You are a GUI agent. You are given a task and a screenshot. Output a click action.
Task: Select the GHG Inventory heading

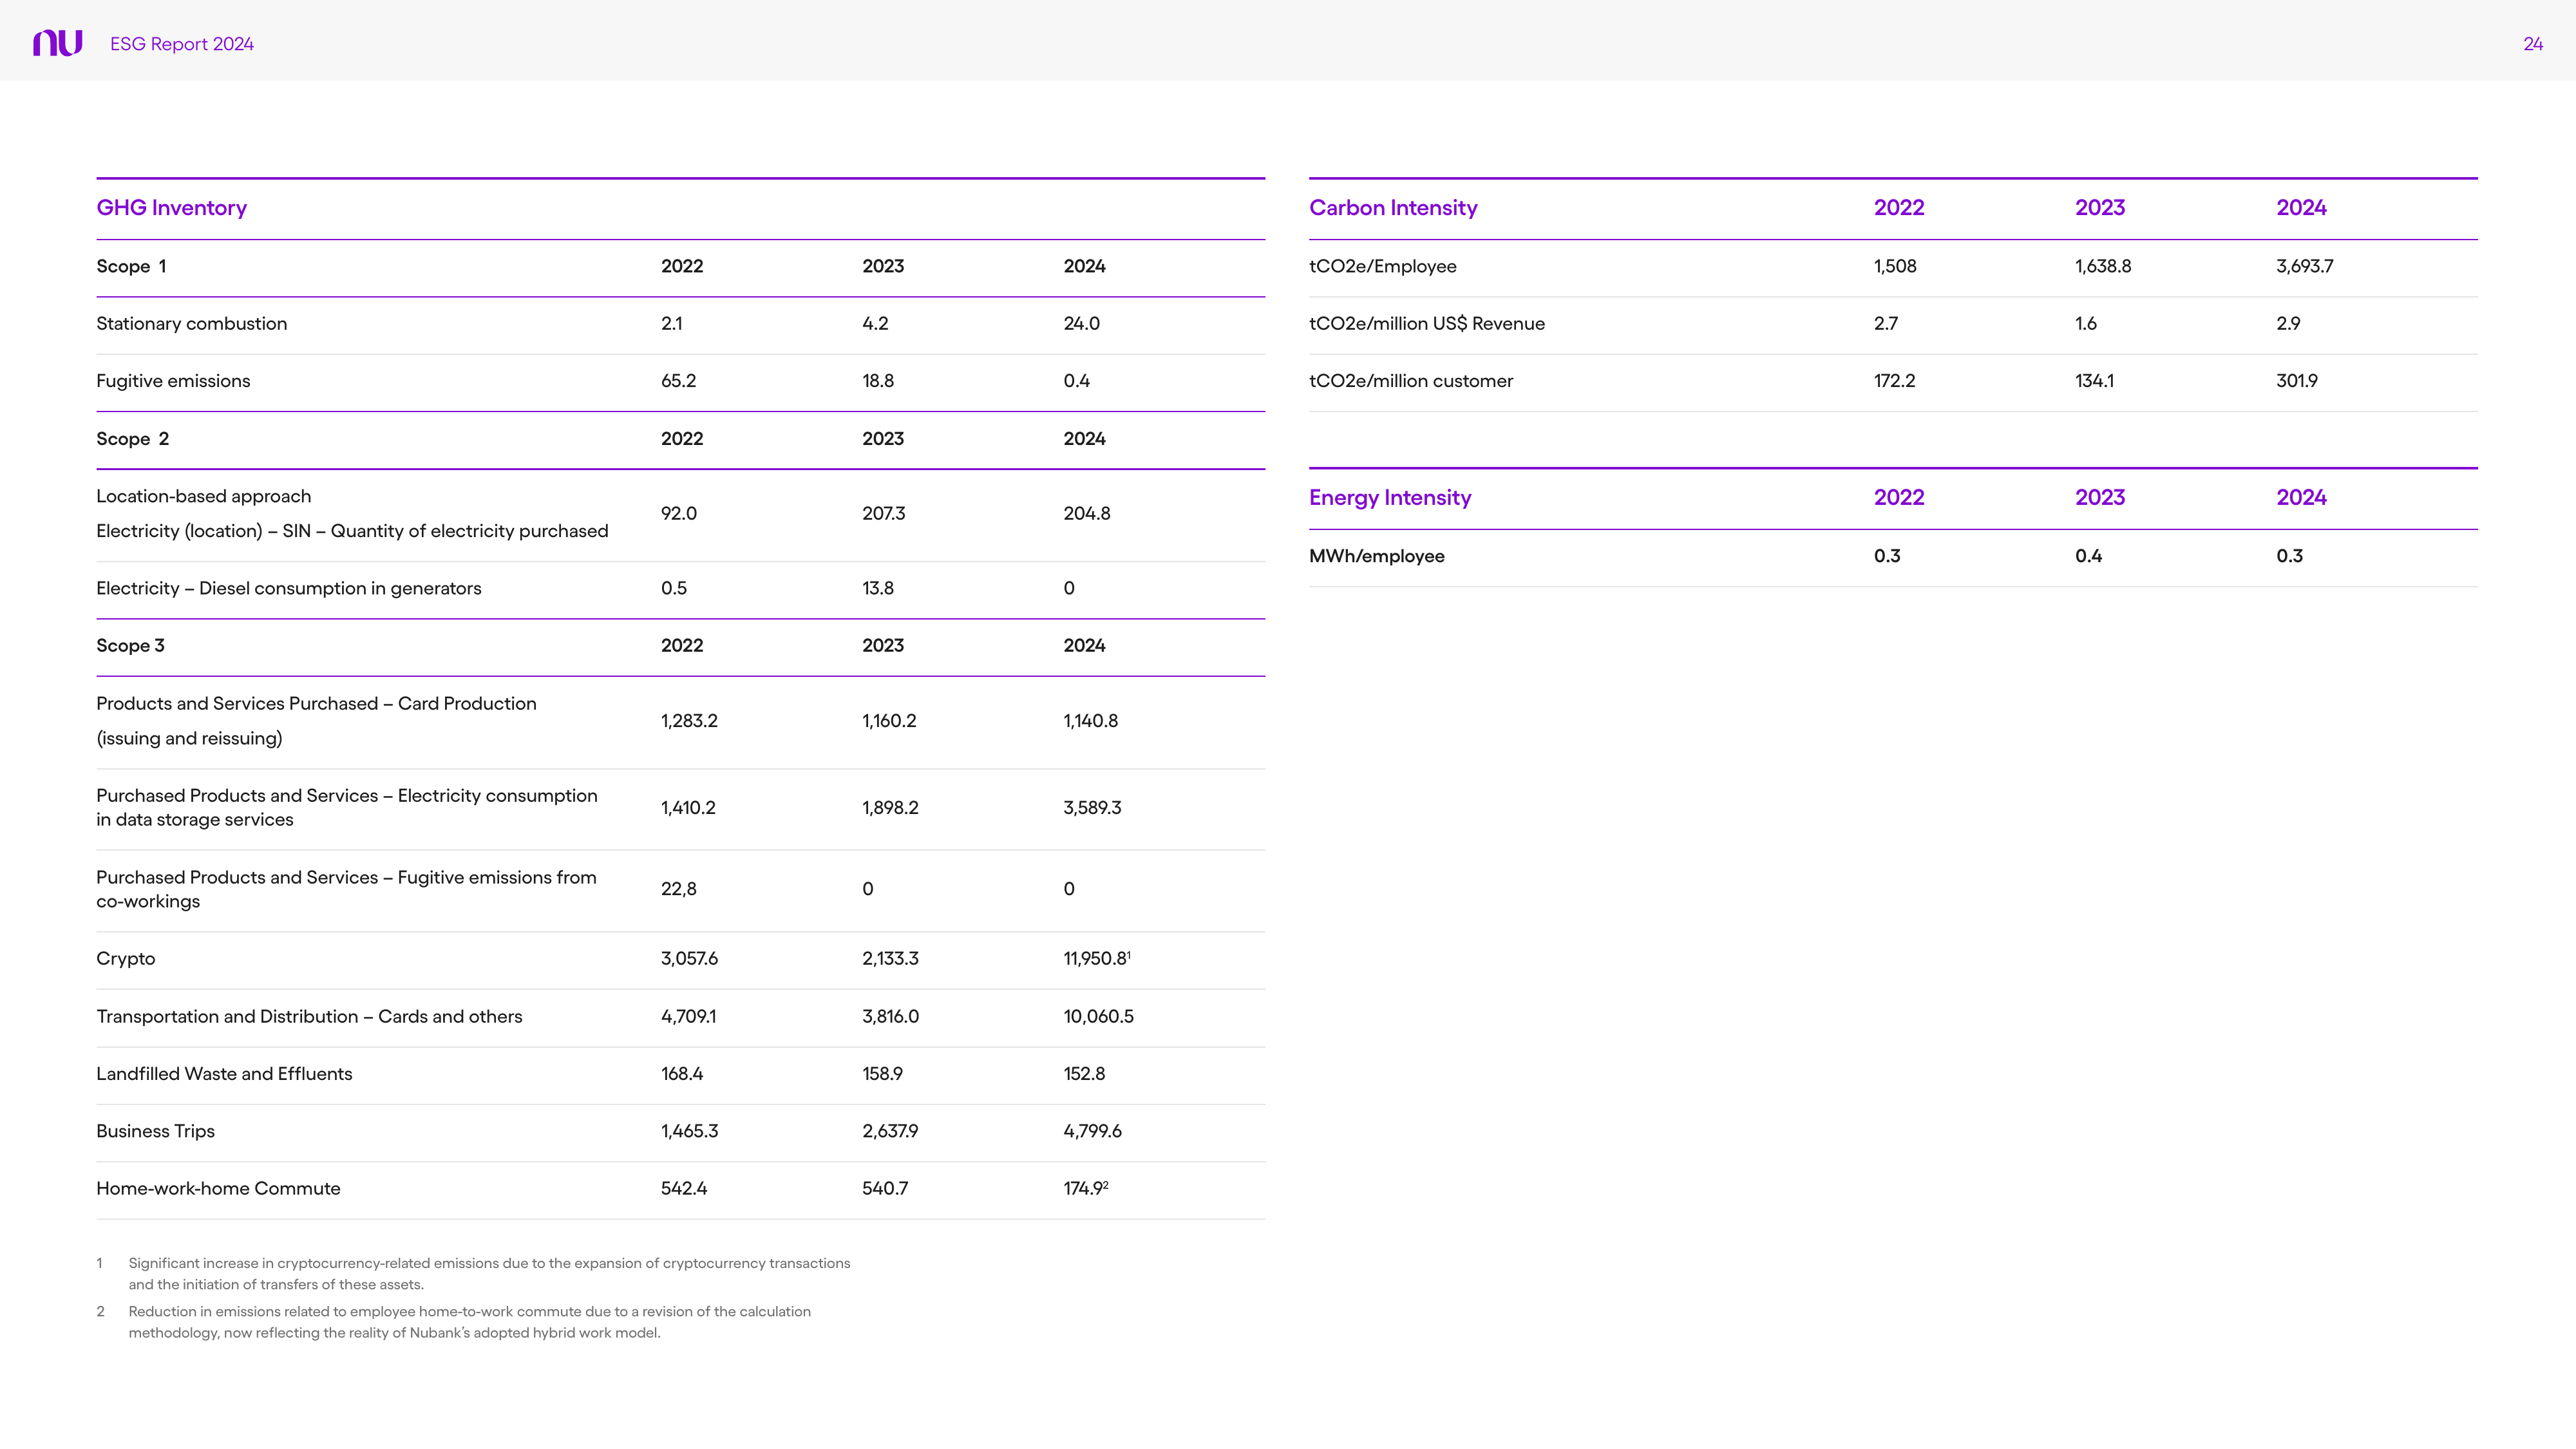[171, 208]
